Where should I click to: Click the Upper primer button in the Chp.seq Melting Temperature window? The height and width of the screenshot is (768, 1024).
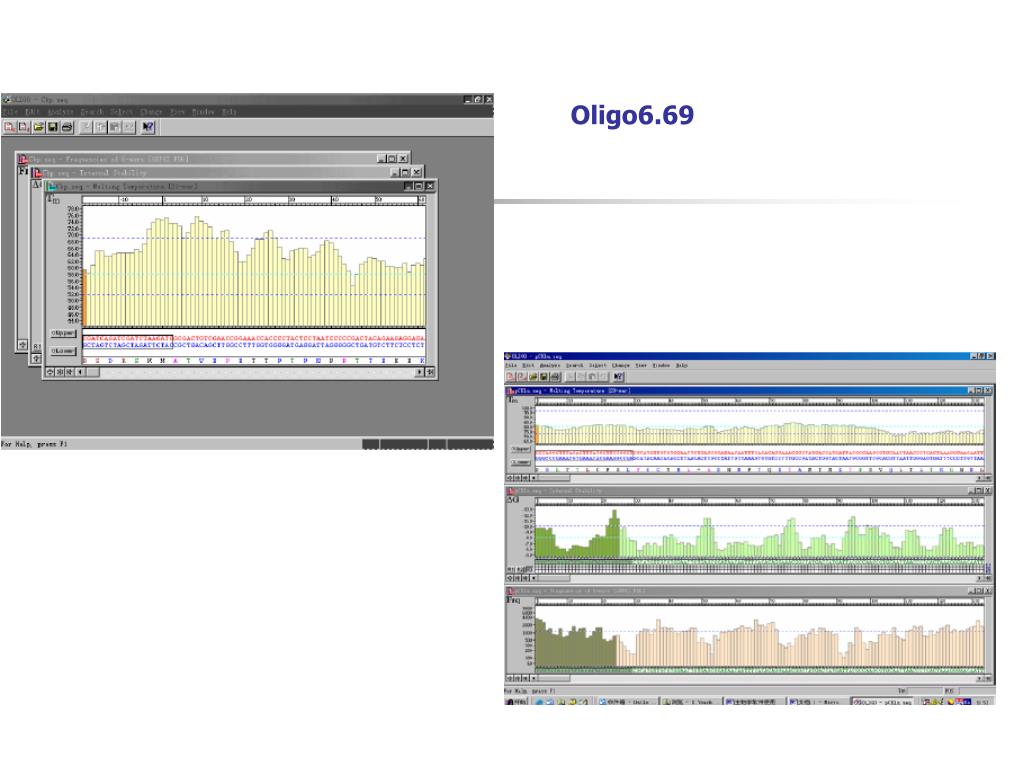point(63,333)
